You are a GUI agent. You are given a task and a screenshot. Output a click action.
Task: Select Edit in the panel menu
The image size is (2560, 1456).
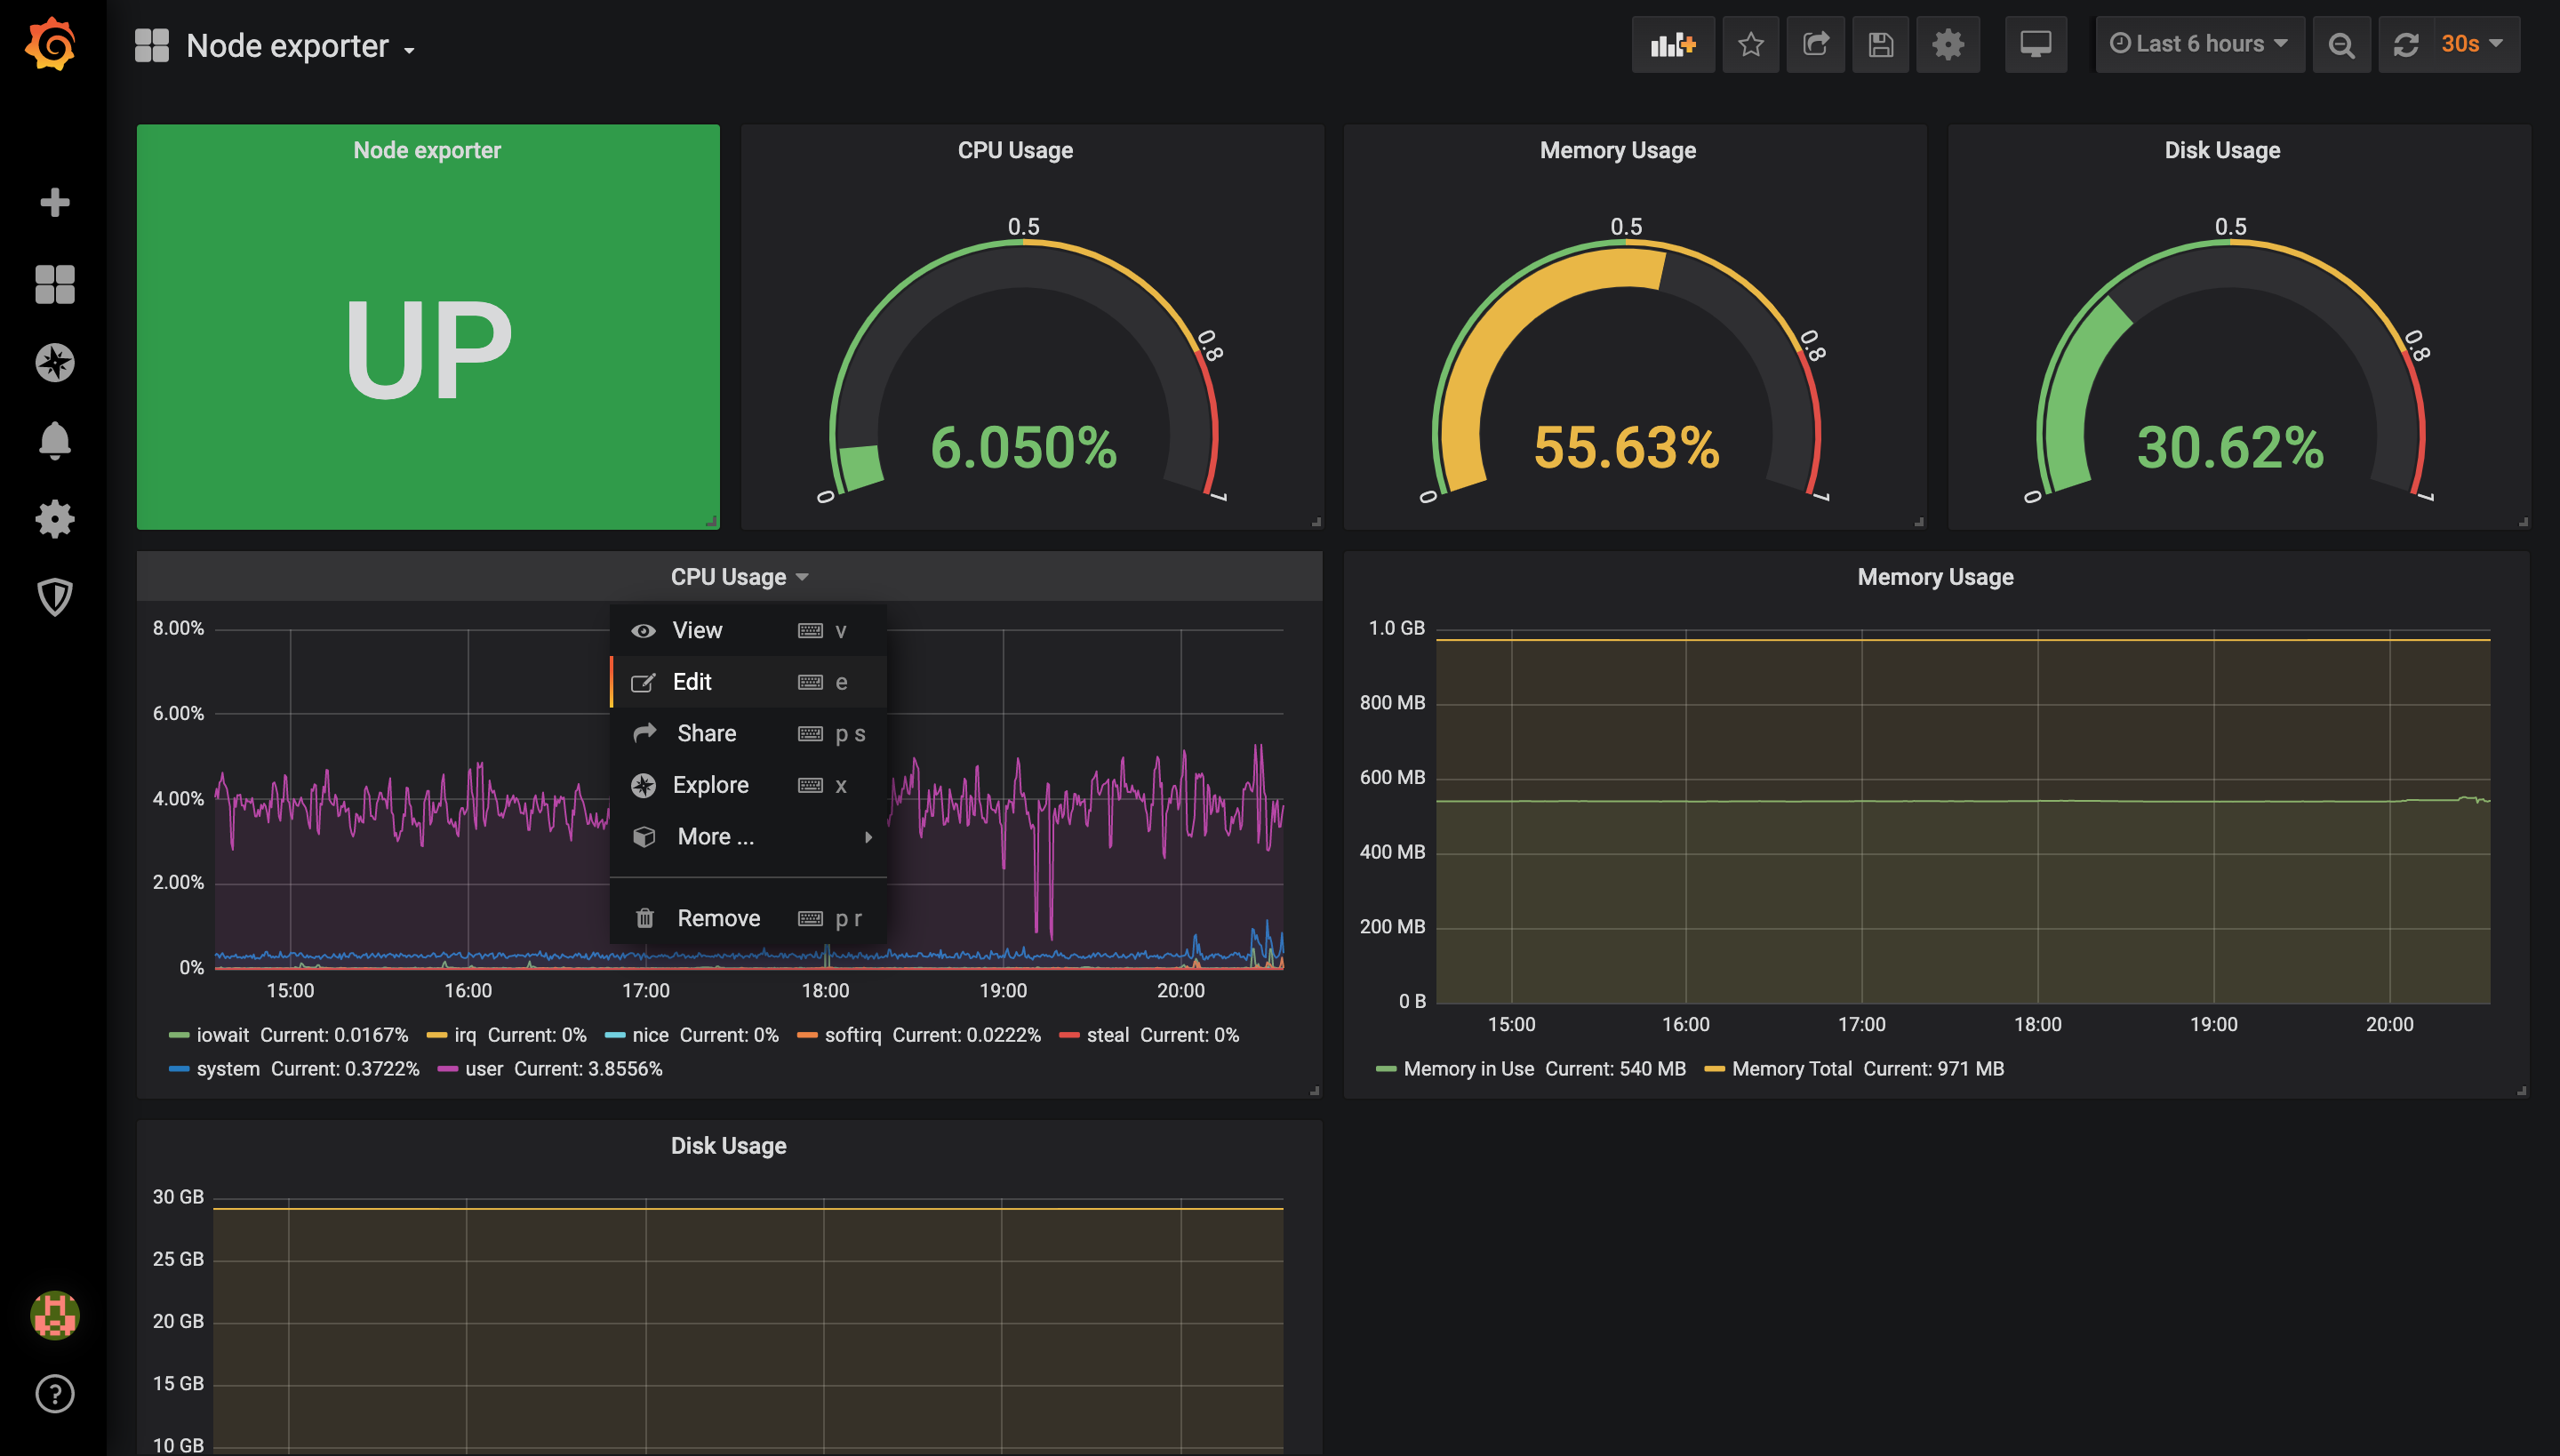[748, 682]
